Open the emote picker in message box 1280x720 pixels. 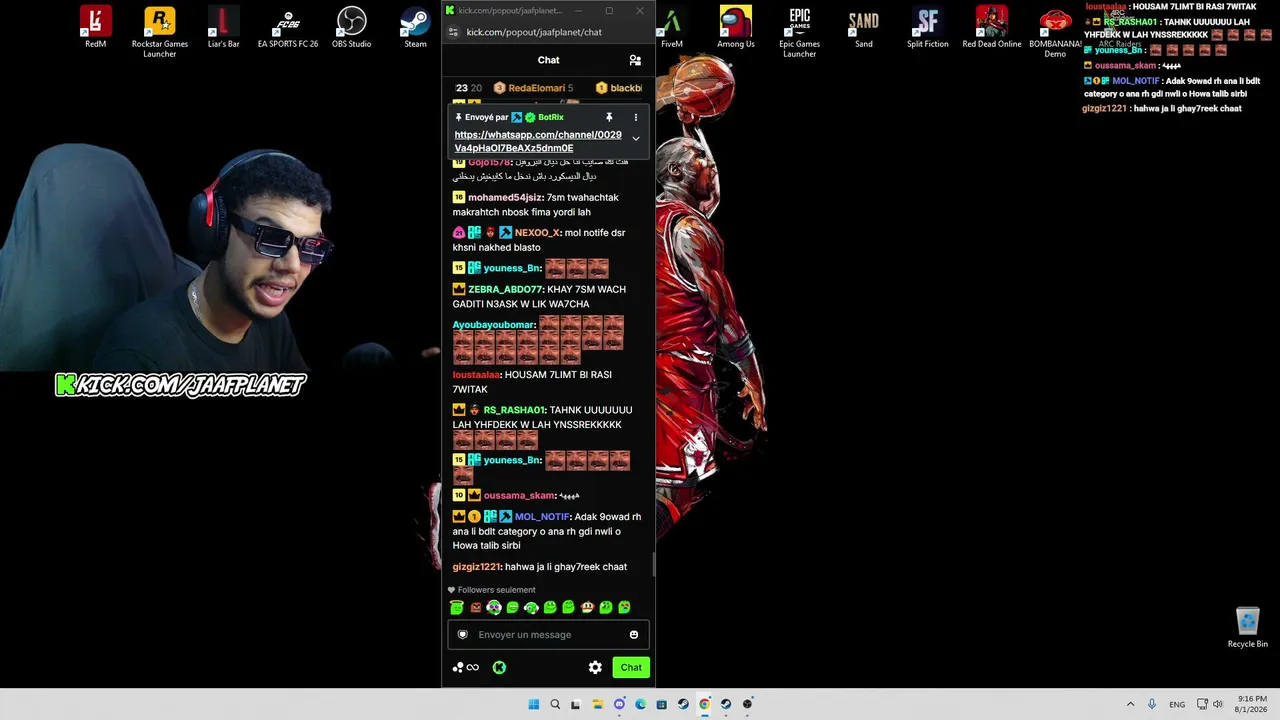click(x=633, y=634)
